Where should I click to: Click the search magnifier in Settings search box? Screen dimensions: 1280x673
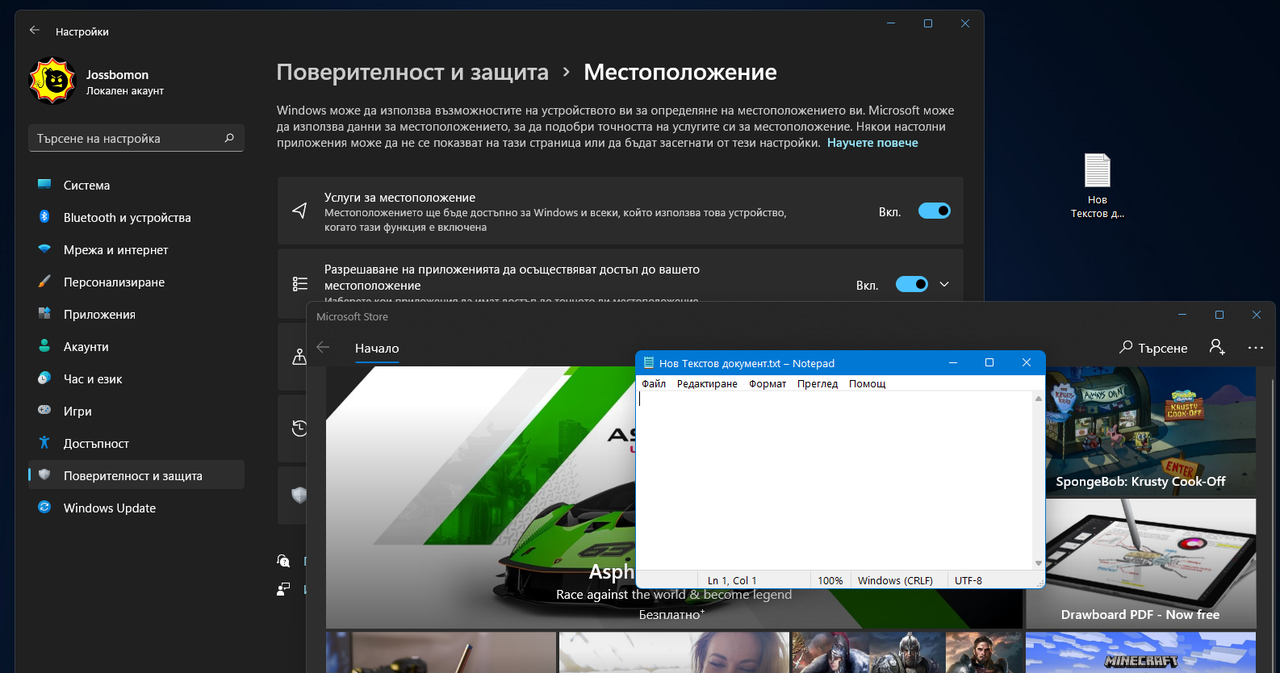[x=229, y=138]
